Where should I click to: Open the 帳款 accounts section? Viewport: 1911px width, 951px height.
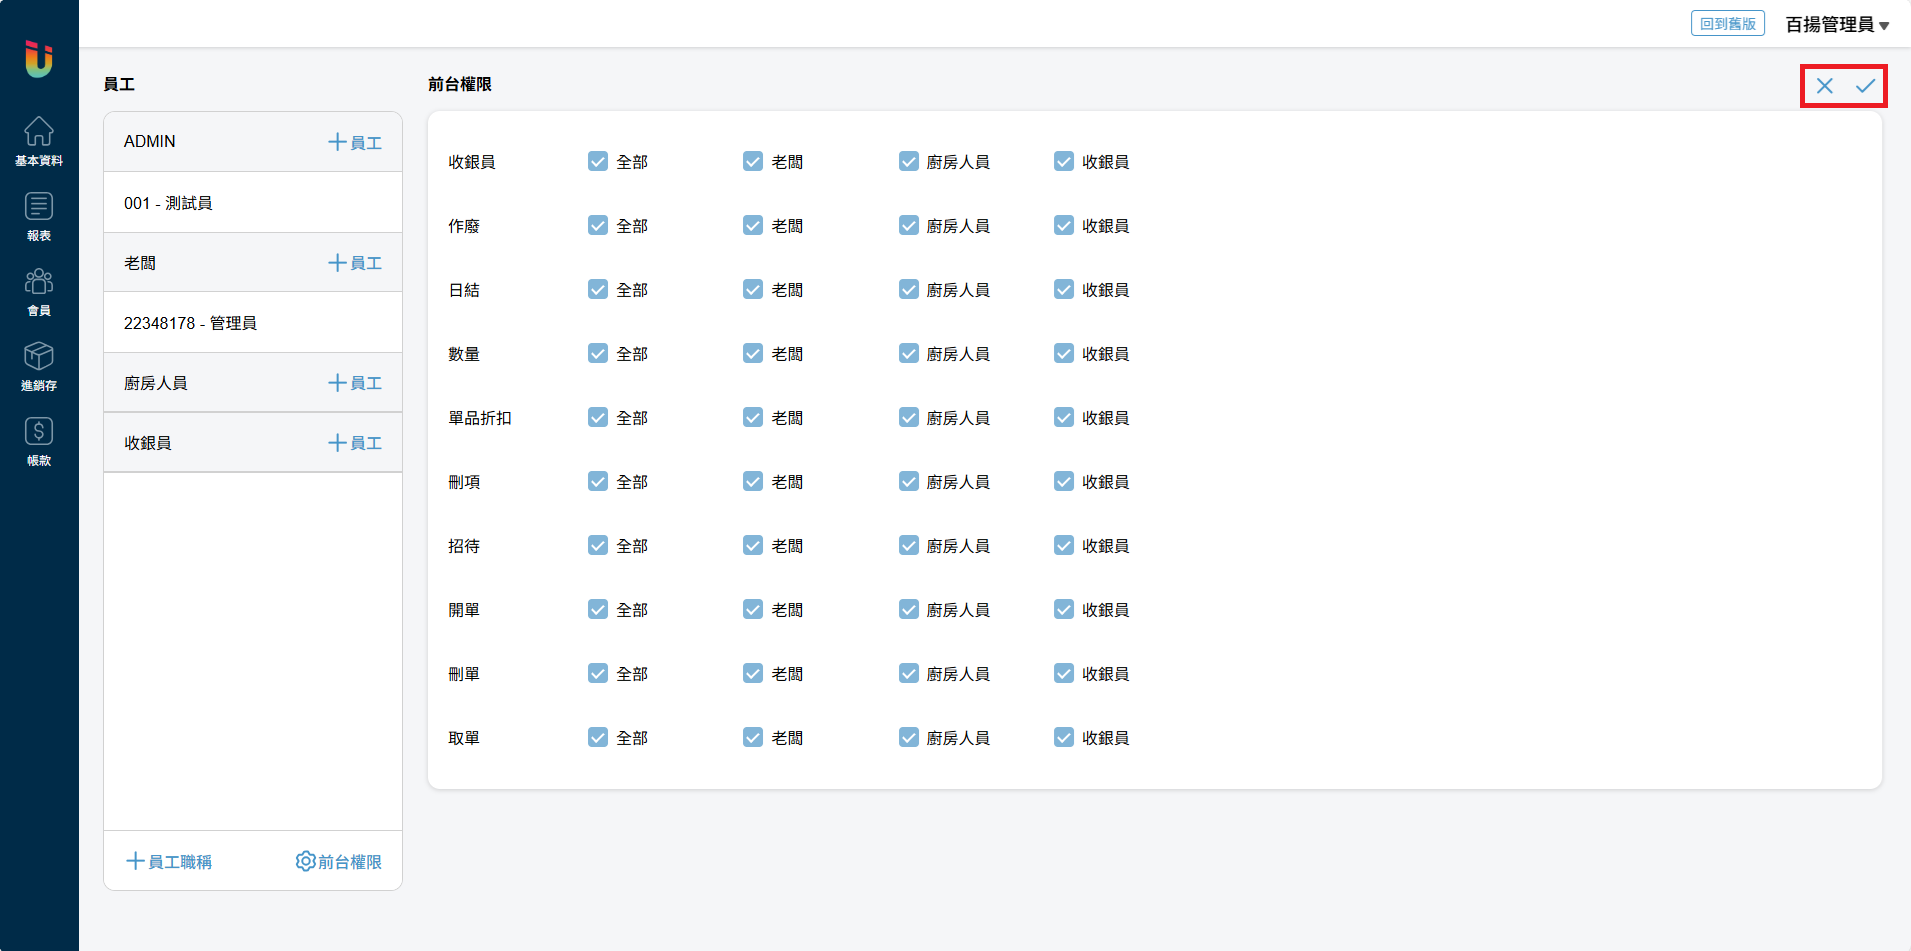(39, 441)
